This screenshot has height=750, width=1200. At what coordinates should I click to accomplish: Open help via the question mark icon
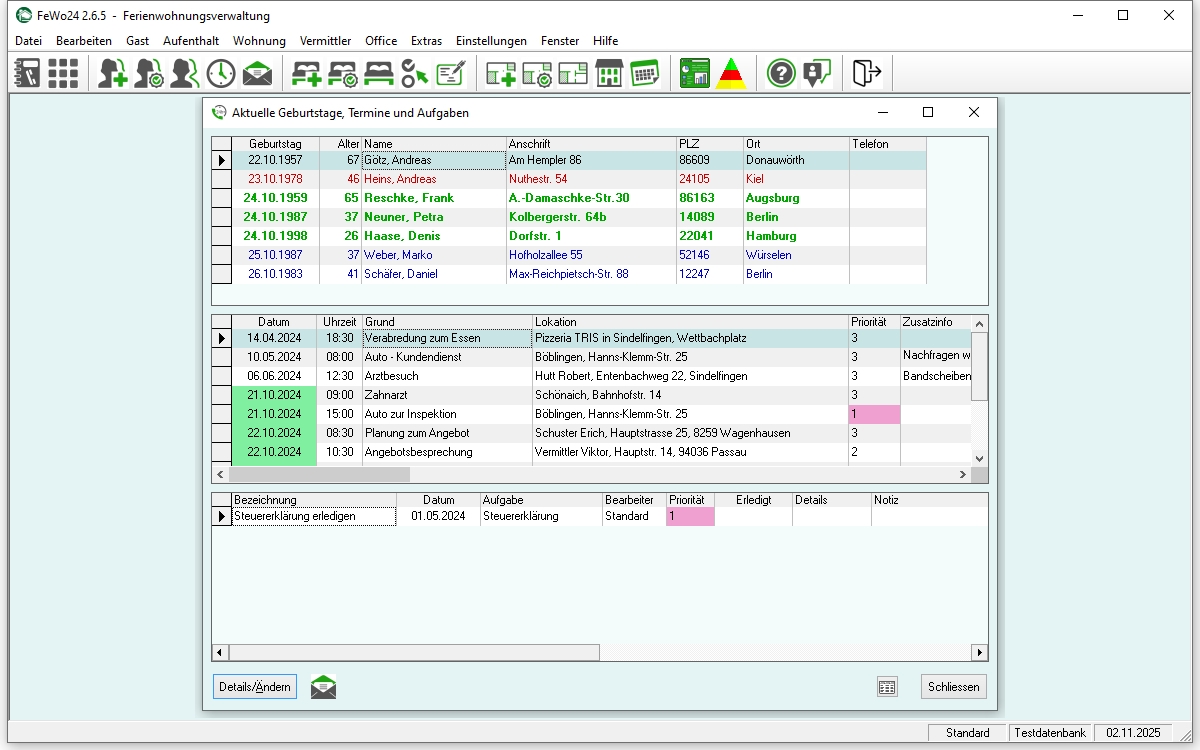tap(781, 73)
